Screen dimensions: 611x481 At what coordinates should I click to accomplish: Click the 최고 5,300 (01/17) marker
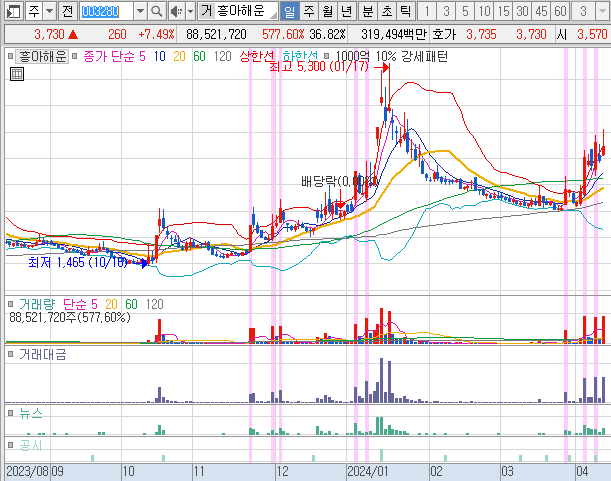(x=319, y=67)
